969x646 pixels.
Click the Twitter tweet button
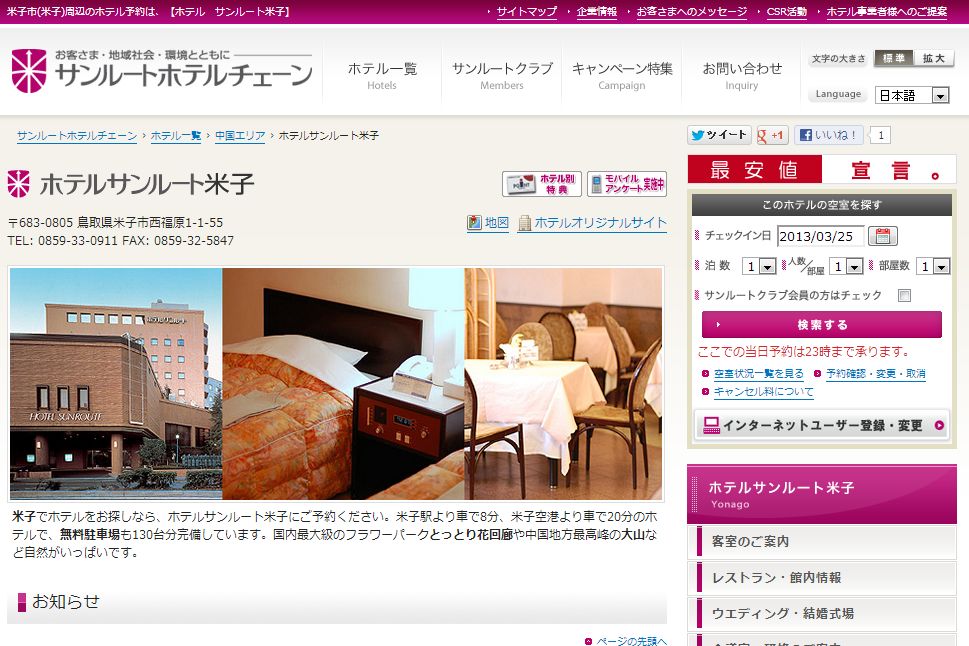click(x=719, y=135)
